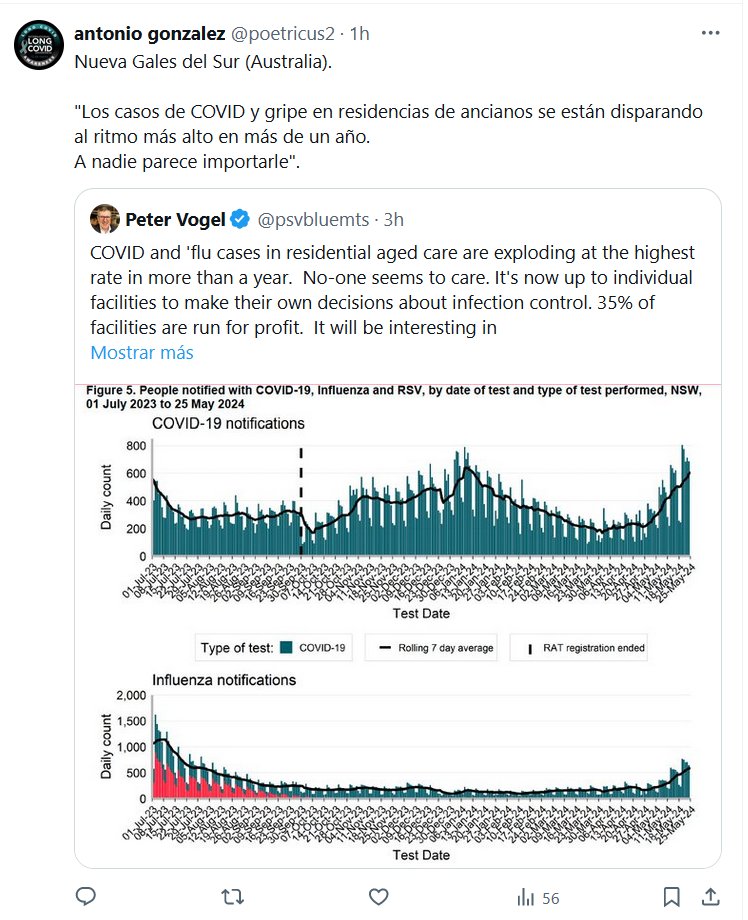Click the repost arrows icon
The image size is (748, 920).
pyautogui.click(x=232, y=896)
